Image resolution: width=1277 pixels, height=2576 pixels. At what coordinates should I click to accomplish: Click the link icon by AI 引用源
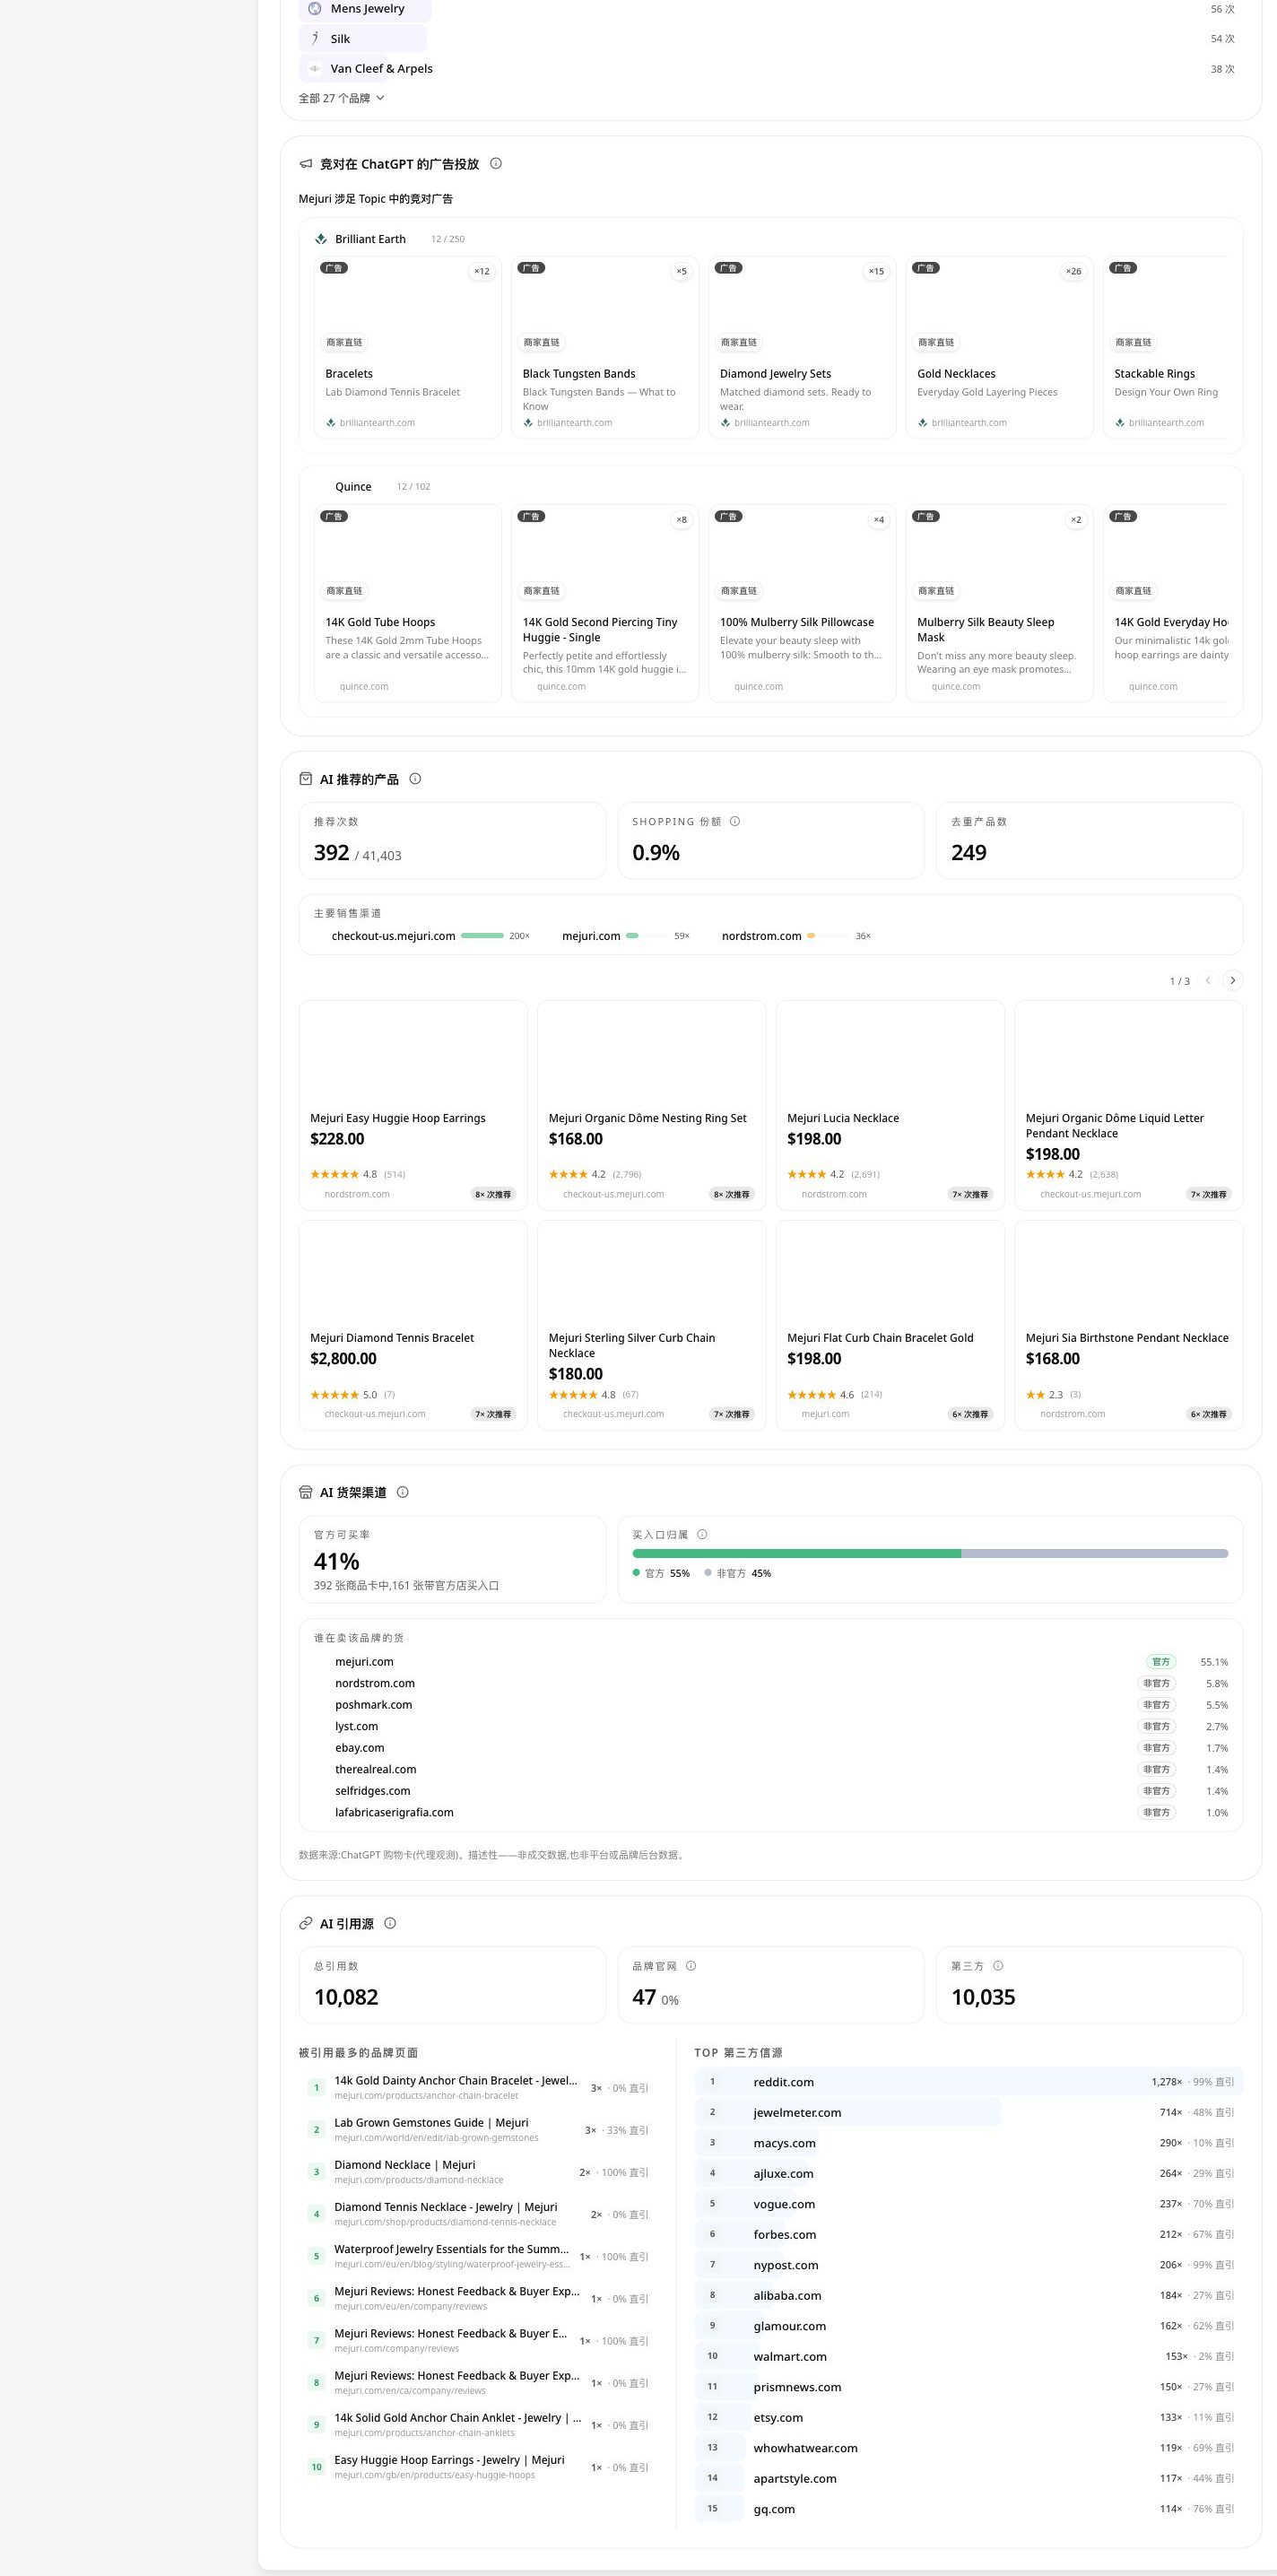[306, 1923]
